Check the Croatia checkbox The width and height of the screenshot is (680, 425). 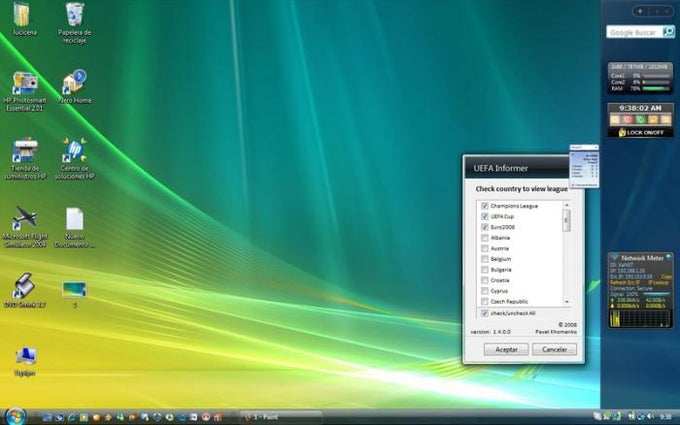(485, 280)
